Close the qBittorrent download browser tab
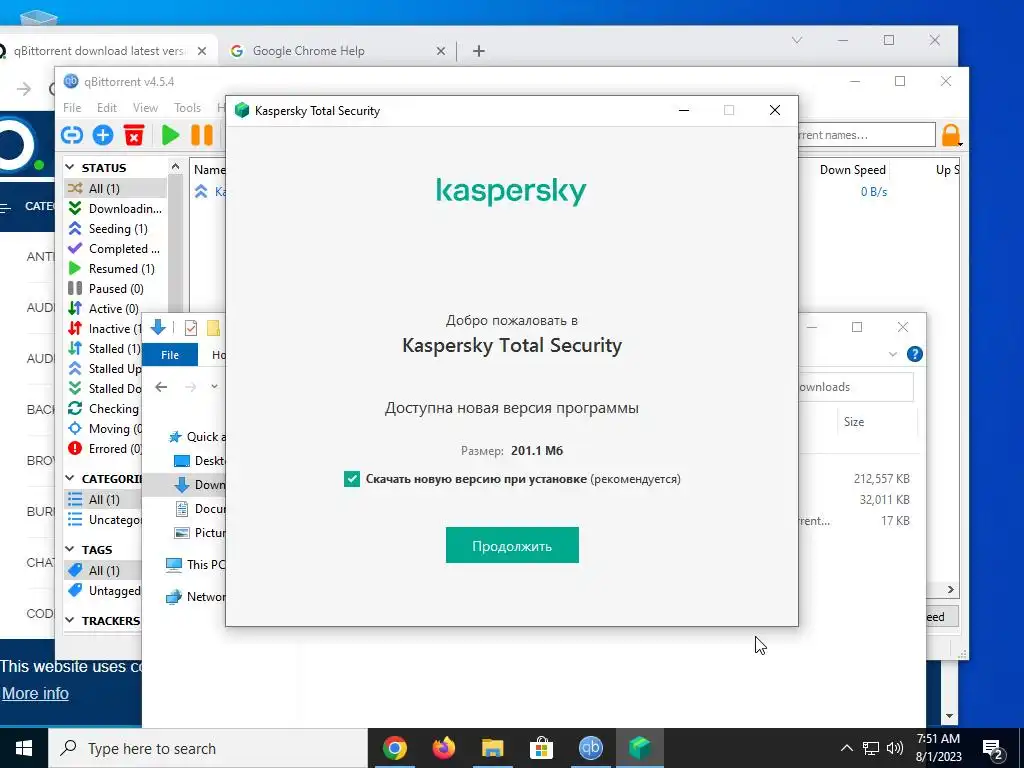1024x768 pixels. tap(202, 51)
